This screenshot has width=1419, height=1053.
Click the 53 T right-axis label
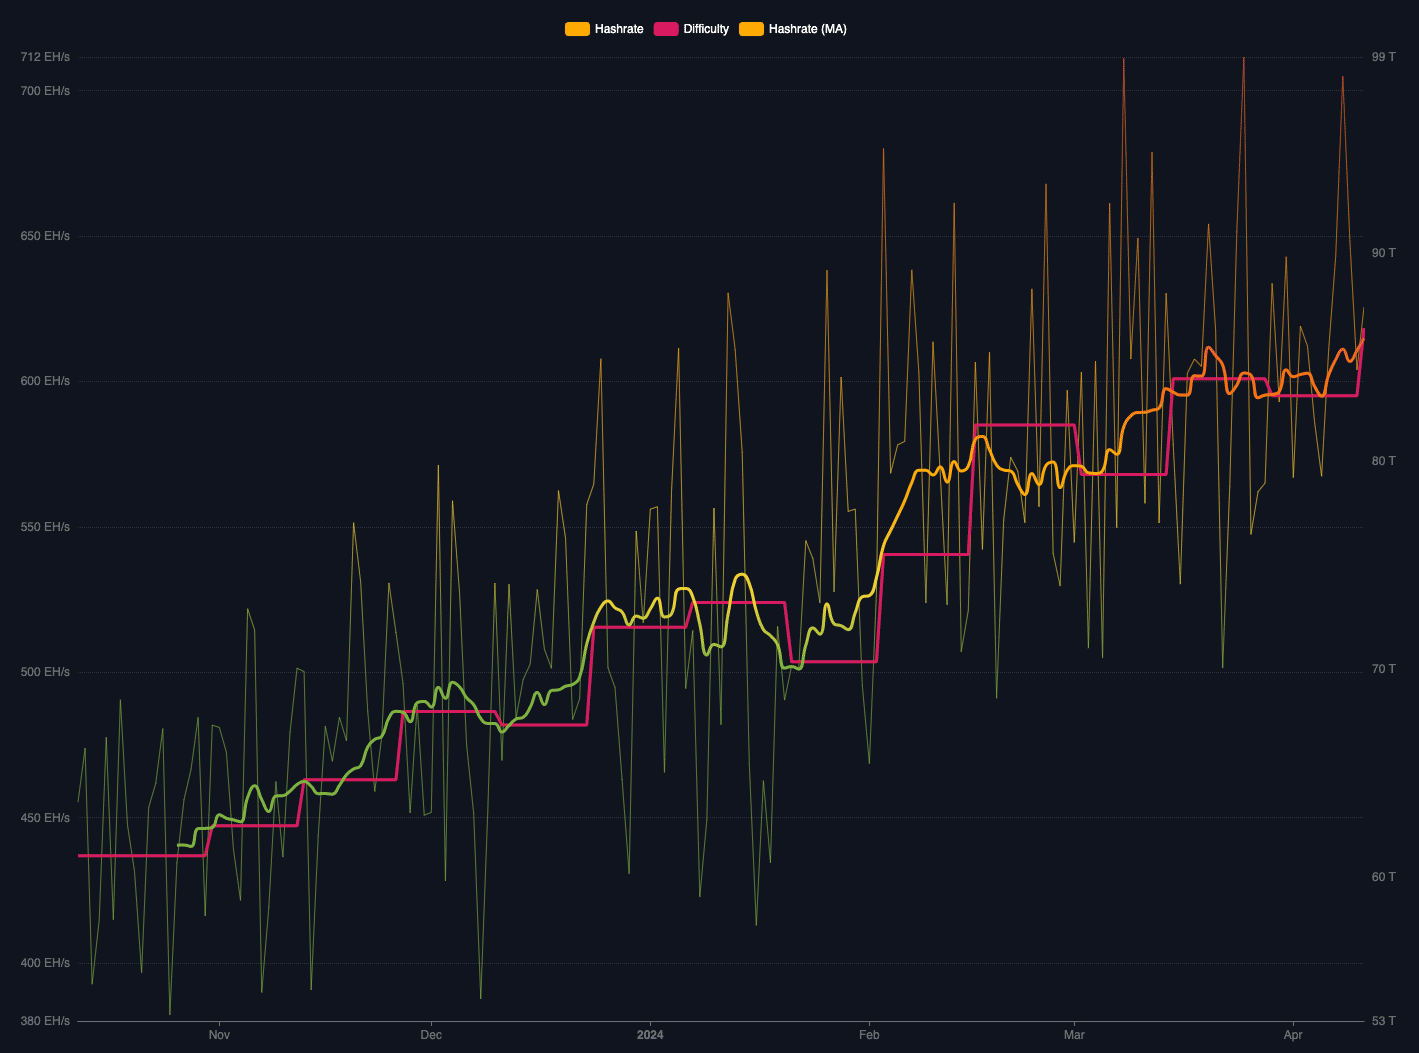pyautogui.click(x=1382, y=1021)
